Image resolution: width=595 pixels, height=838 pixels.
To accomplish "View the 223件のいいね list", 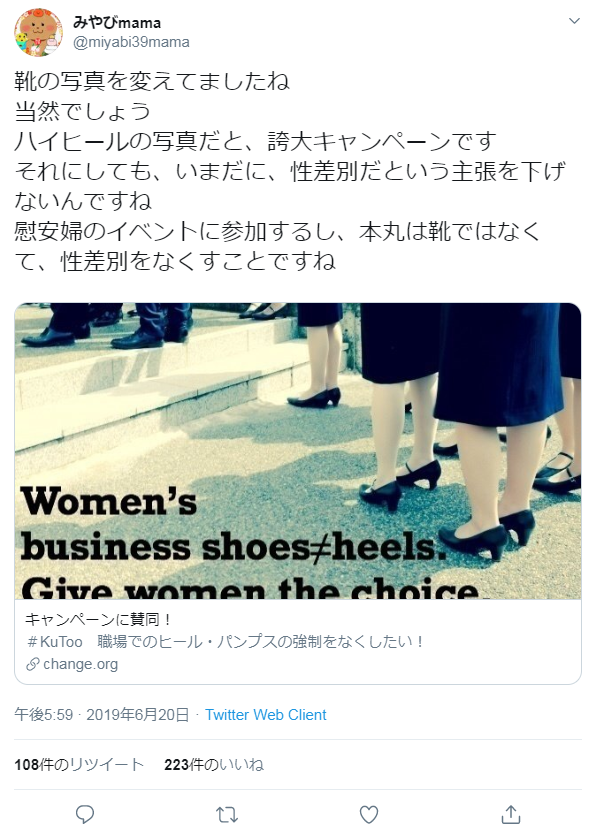I will pyautogui.click(x=214, y=764).
